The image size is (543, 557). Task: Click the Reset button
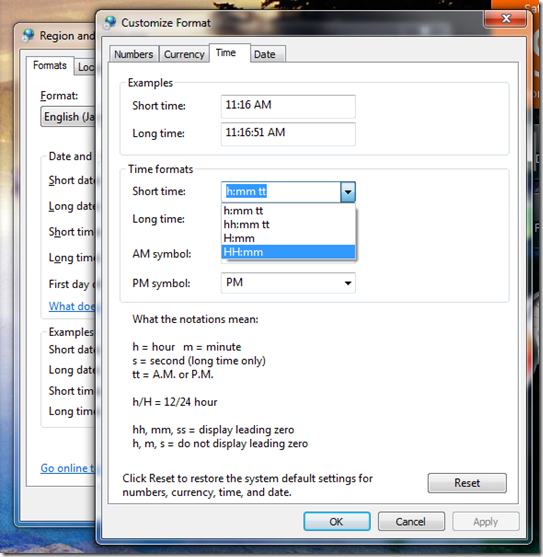[x=467, y=483]
